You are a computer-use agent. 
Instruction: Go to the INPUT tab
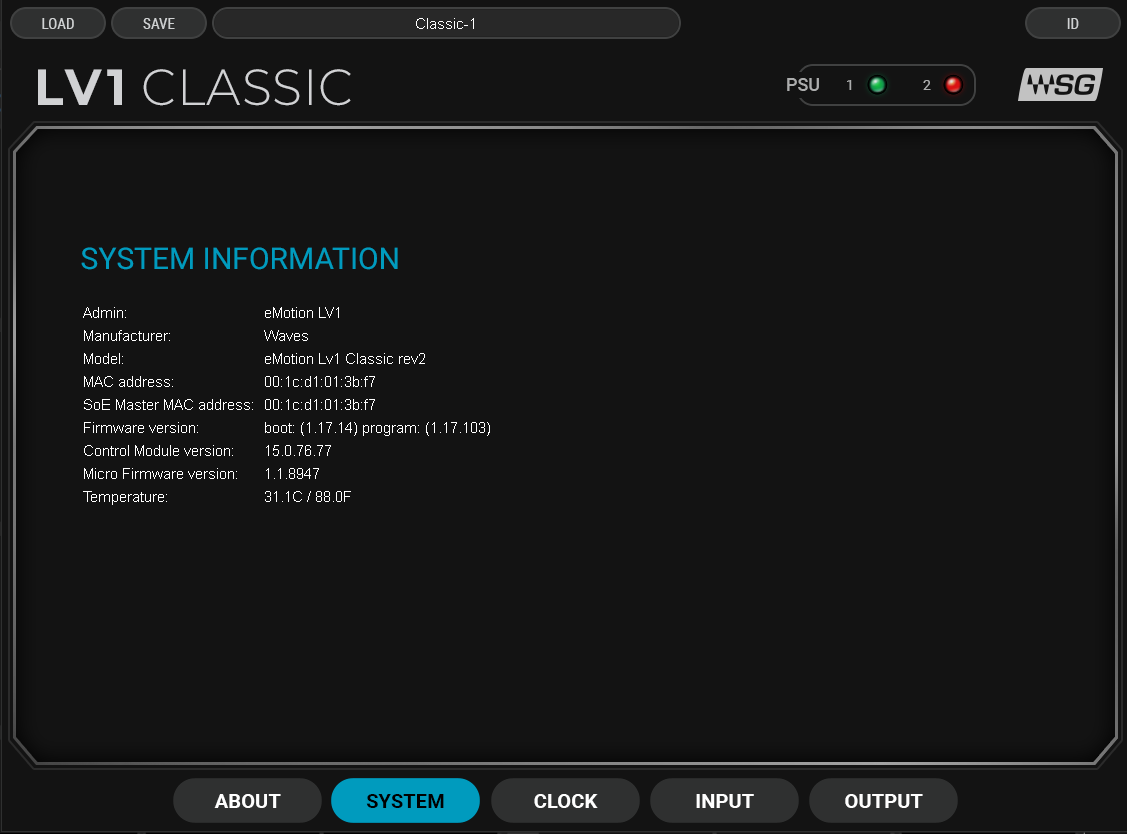(724, 801)
